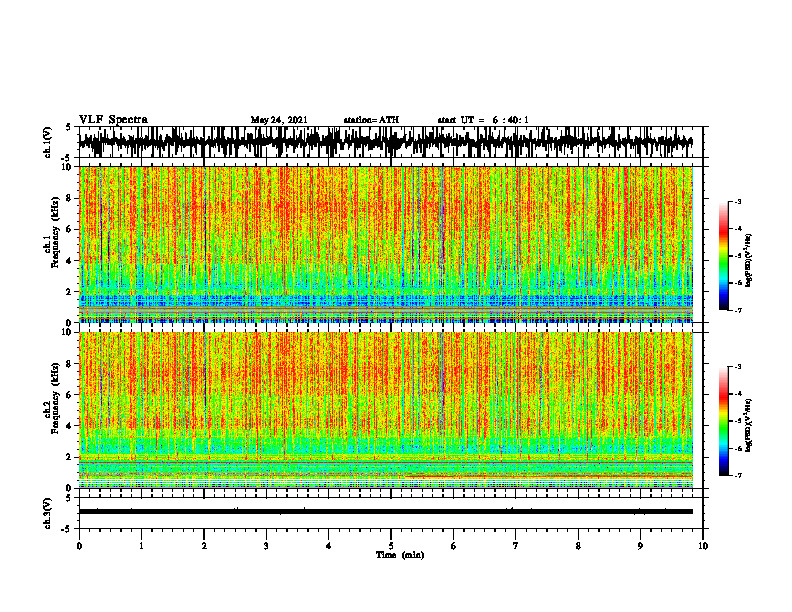Click the "6" kHz tick of ch.2 spectrogram

point(70,395)
